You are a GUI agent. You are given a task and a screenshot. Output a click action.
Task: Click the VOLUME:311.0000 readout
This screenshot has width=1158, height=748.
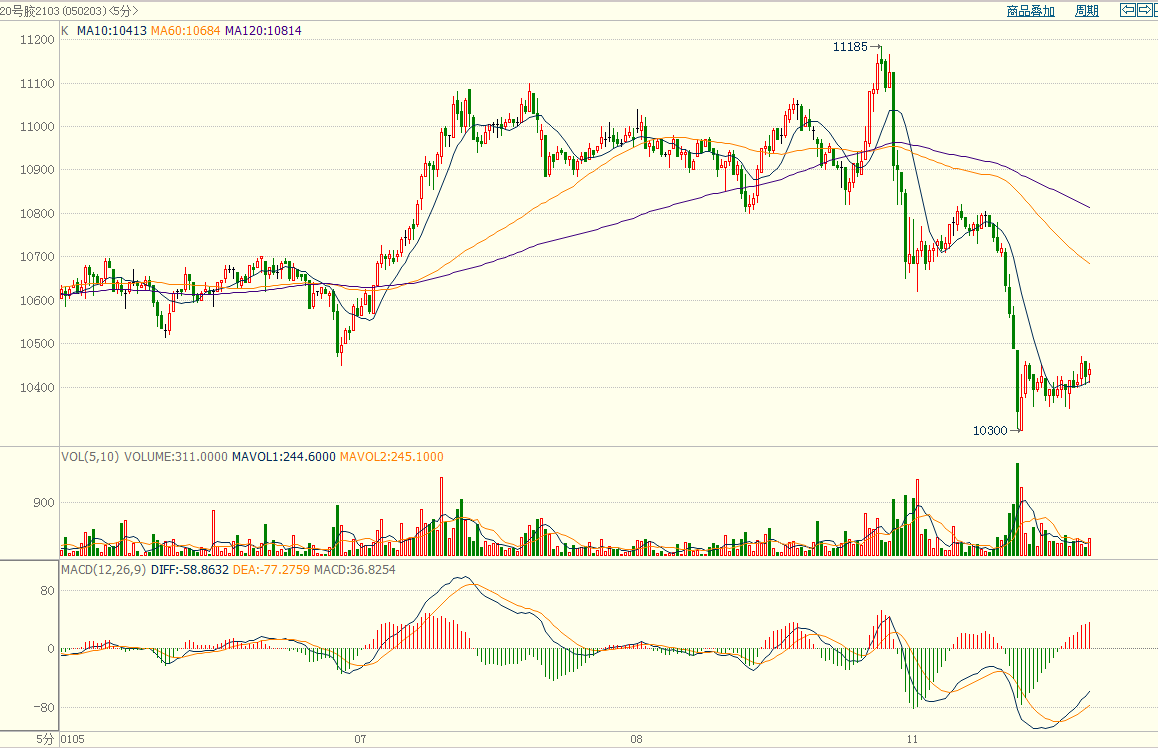click(x=176, y=457)
